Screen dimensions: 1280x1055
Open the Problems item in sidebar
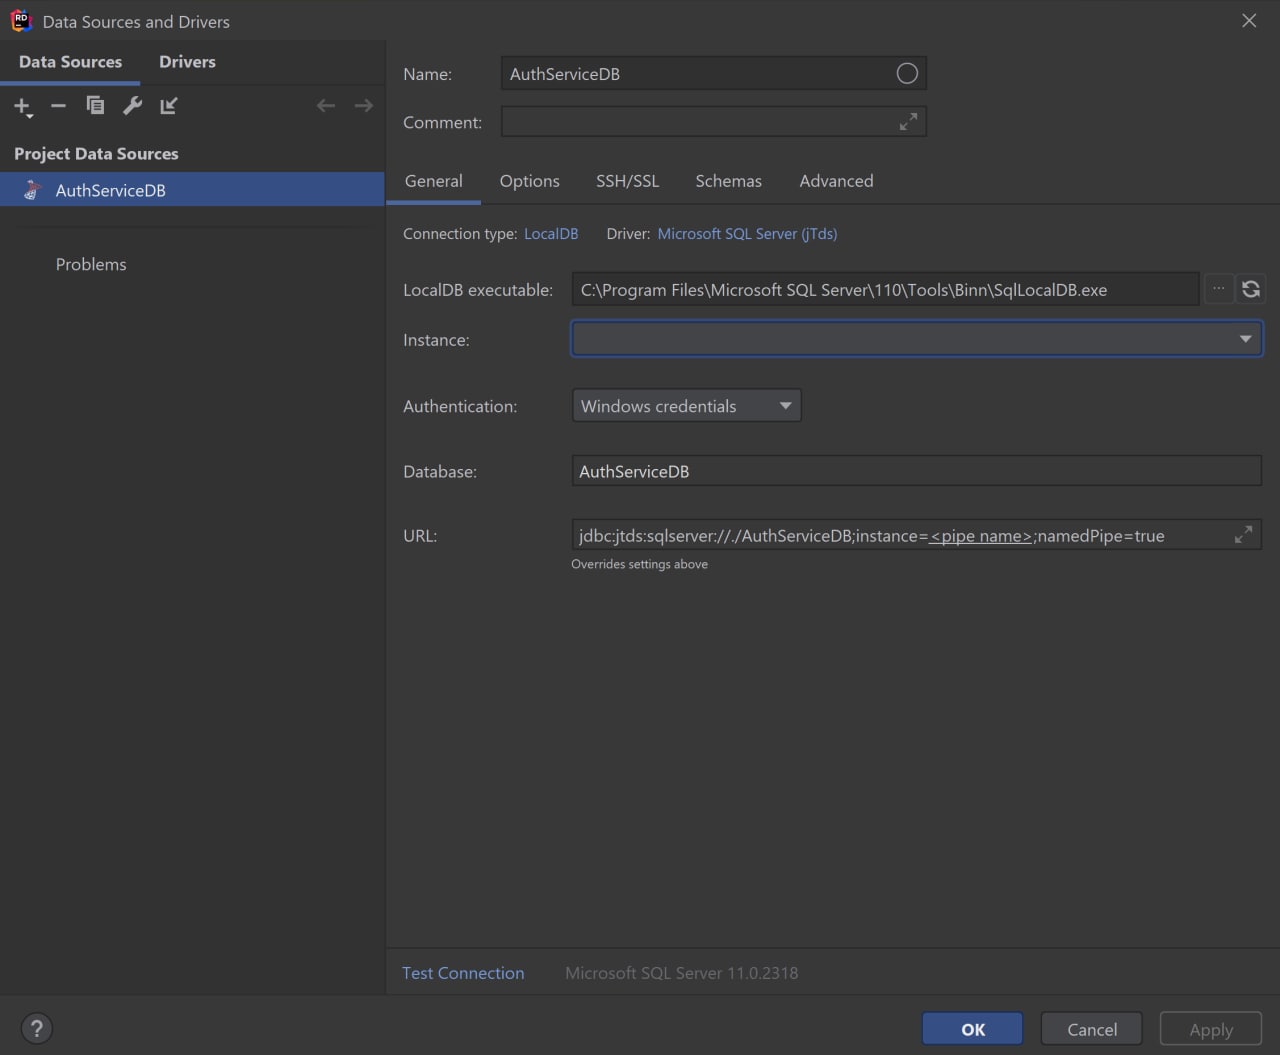[91, 264]
